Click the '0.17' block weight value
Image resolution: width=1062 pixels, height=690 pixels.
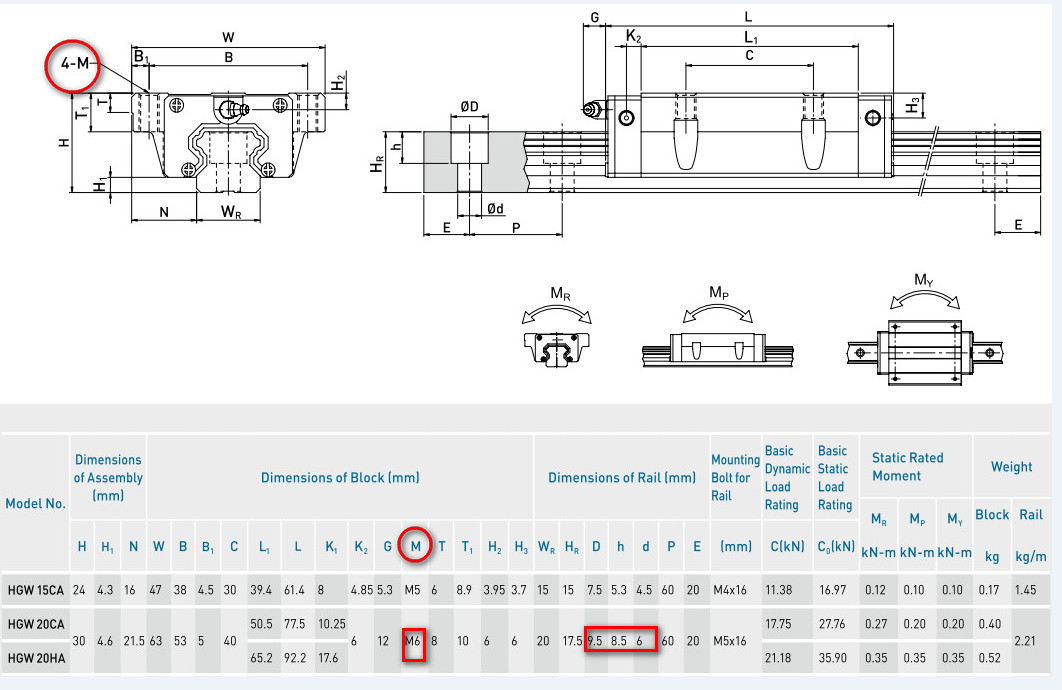coord(989,590)
